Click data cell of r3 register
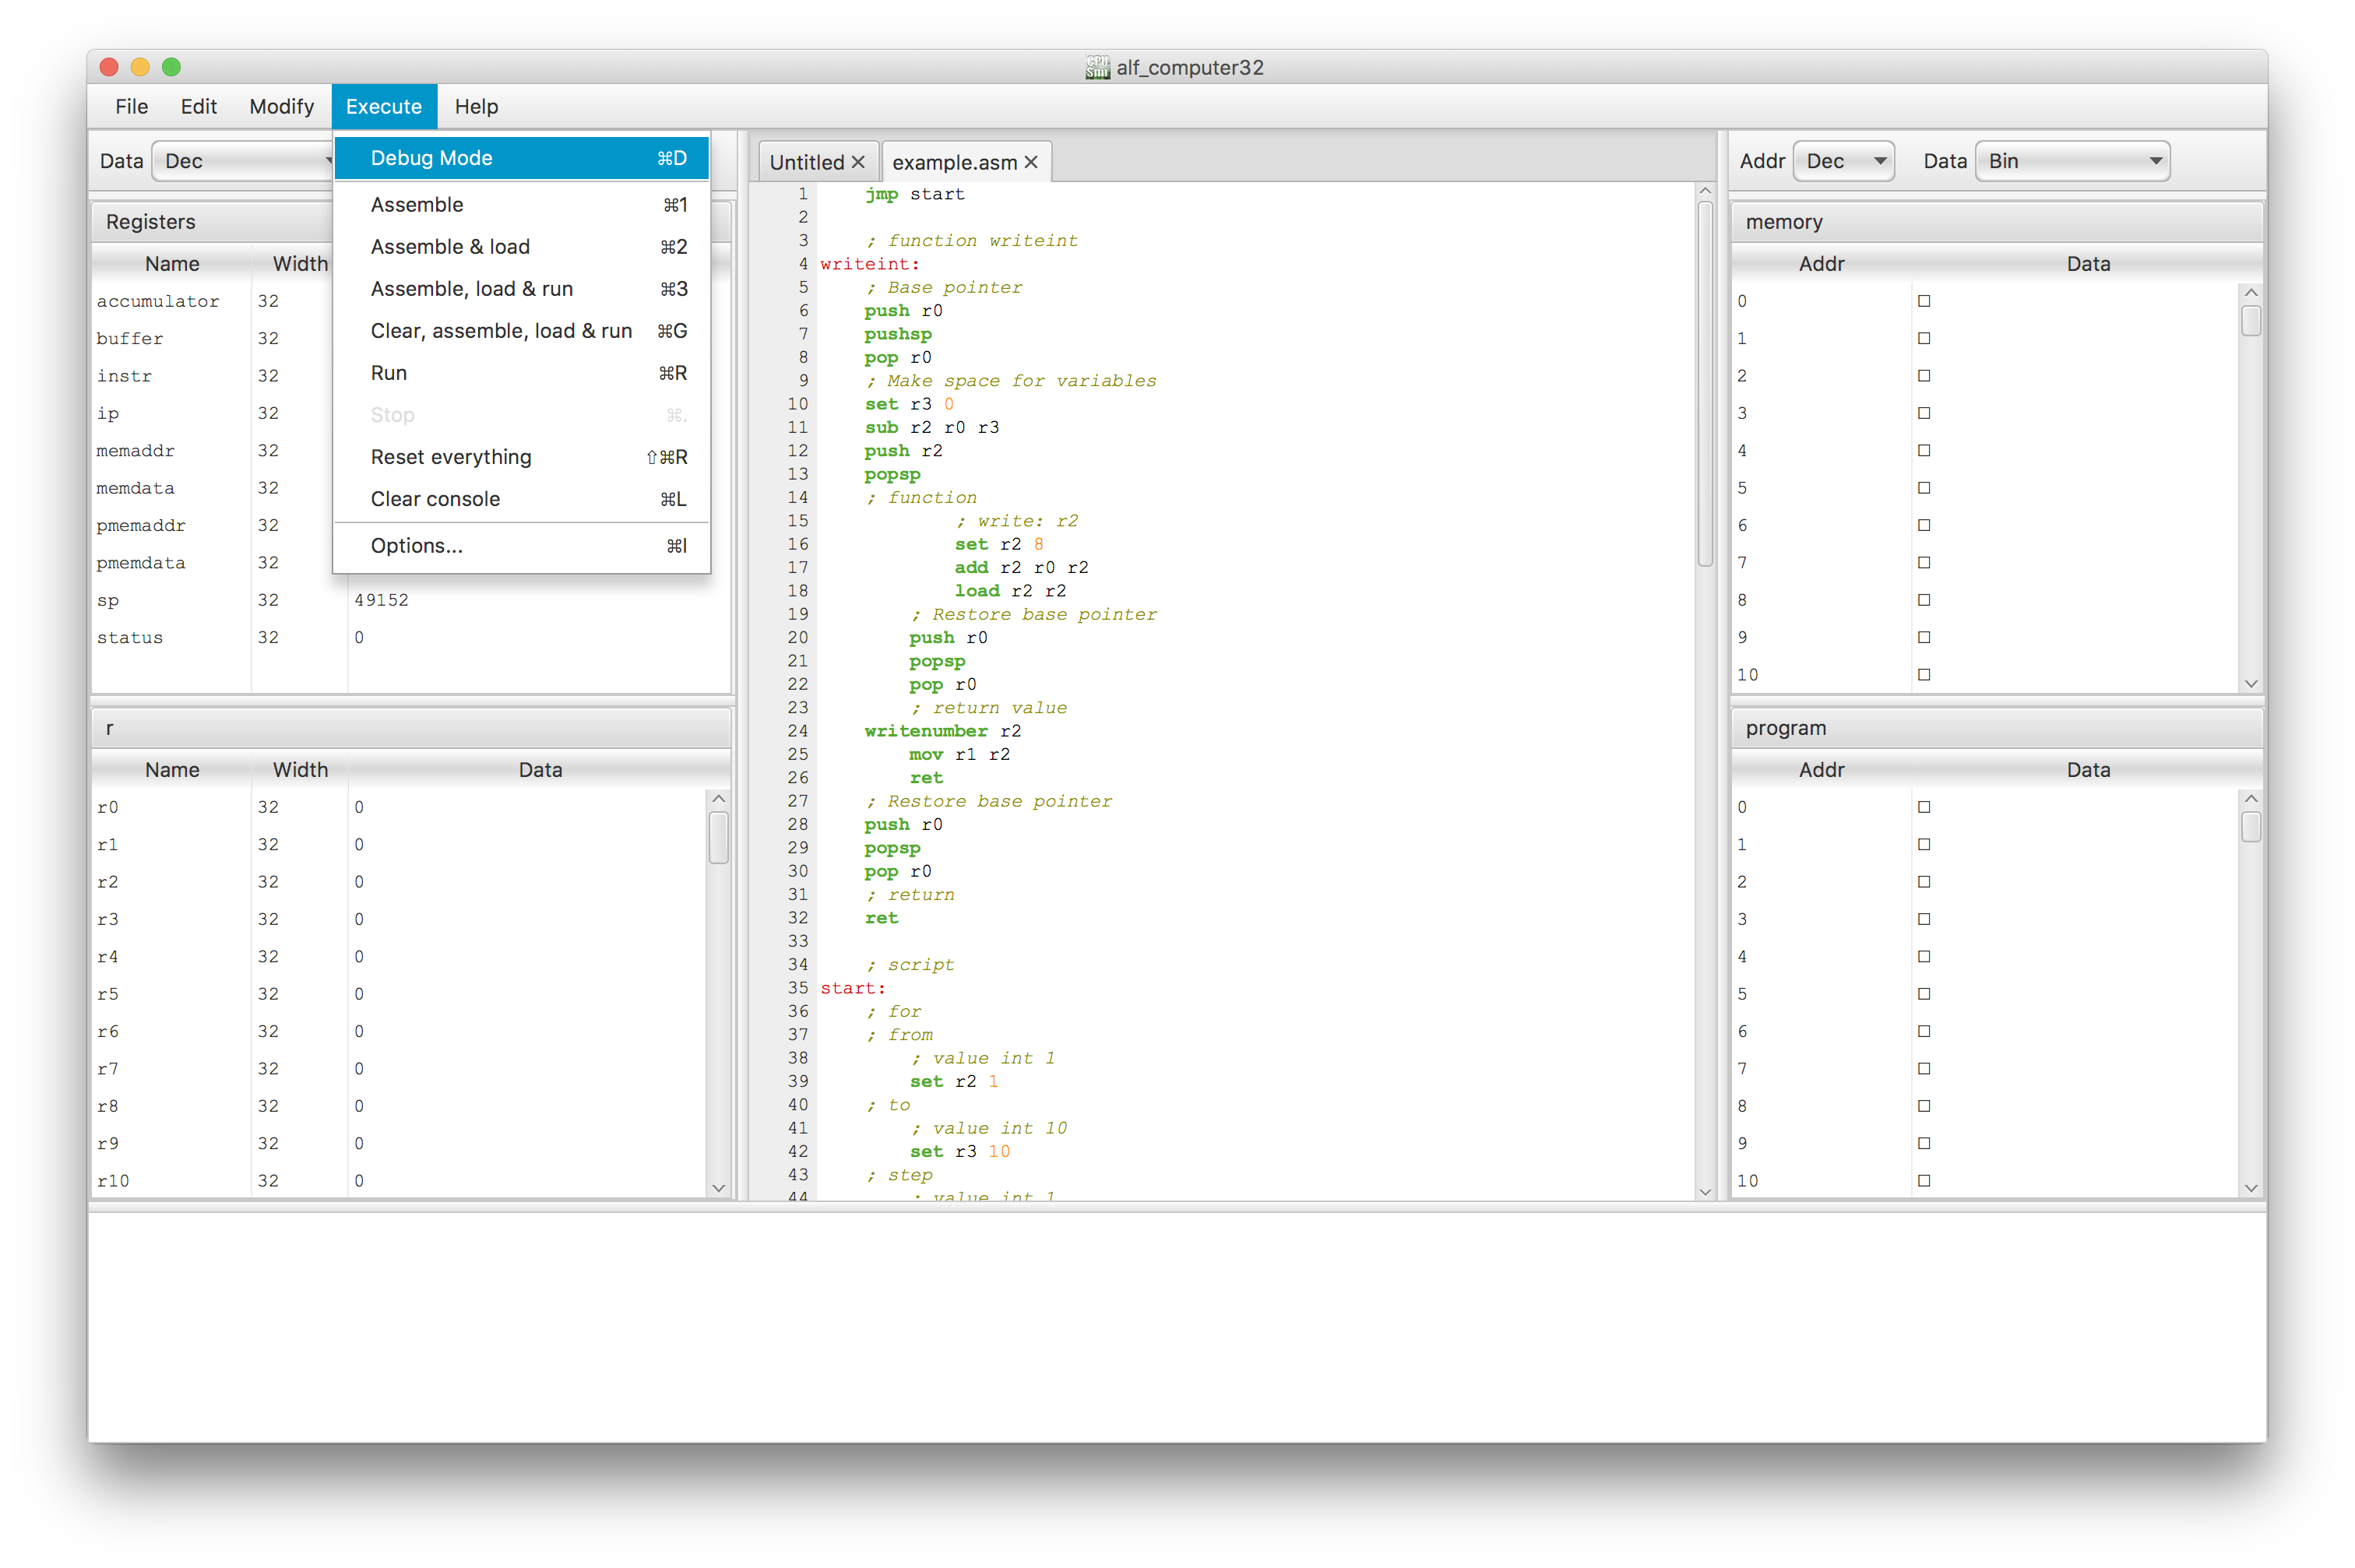 [x=528, y=919]
